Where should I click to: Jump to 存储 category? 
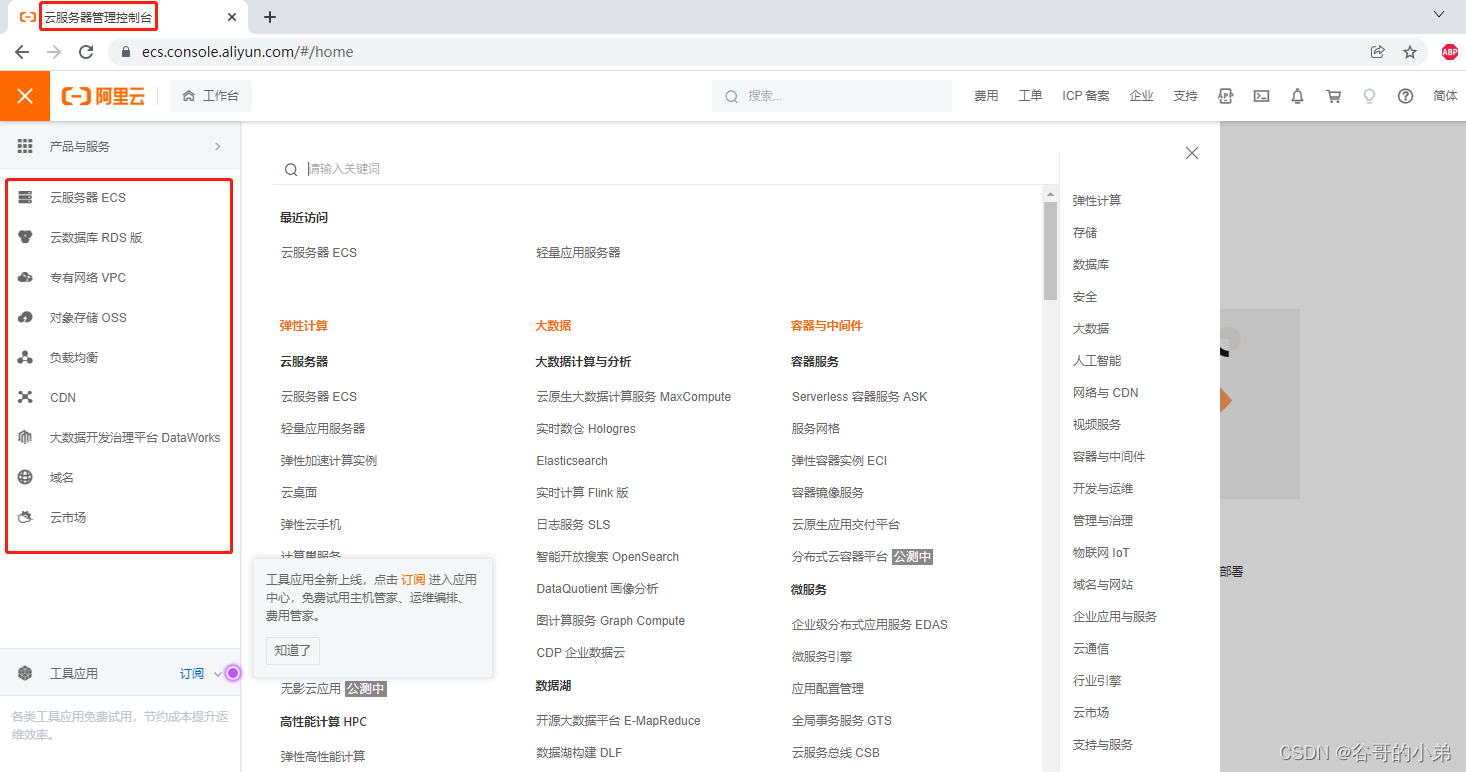(x=1085, y=232)
